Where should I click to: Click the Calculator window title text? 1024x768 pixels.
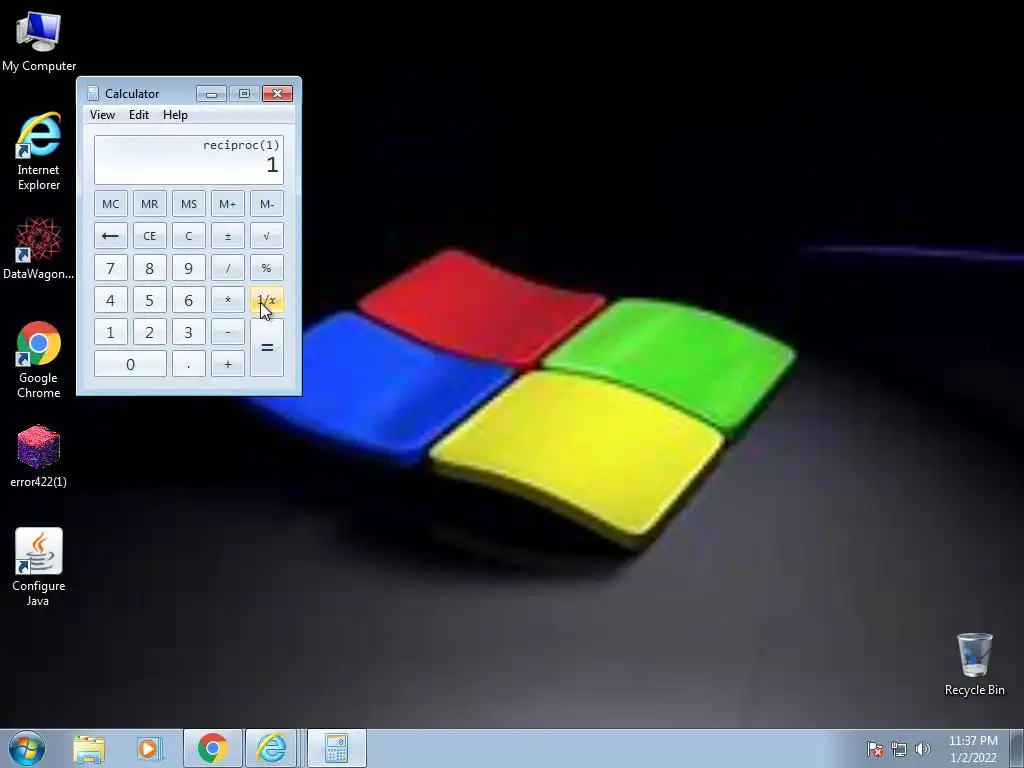(132, 94)
